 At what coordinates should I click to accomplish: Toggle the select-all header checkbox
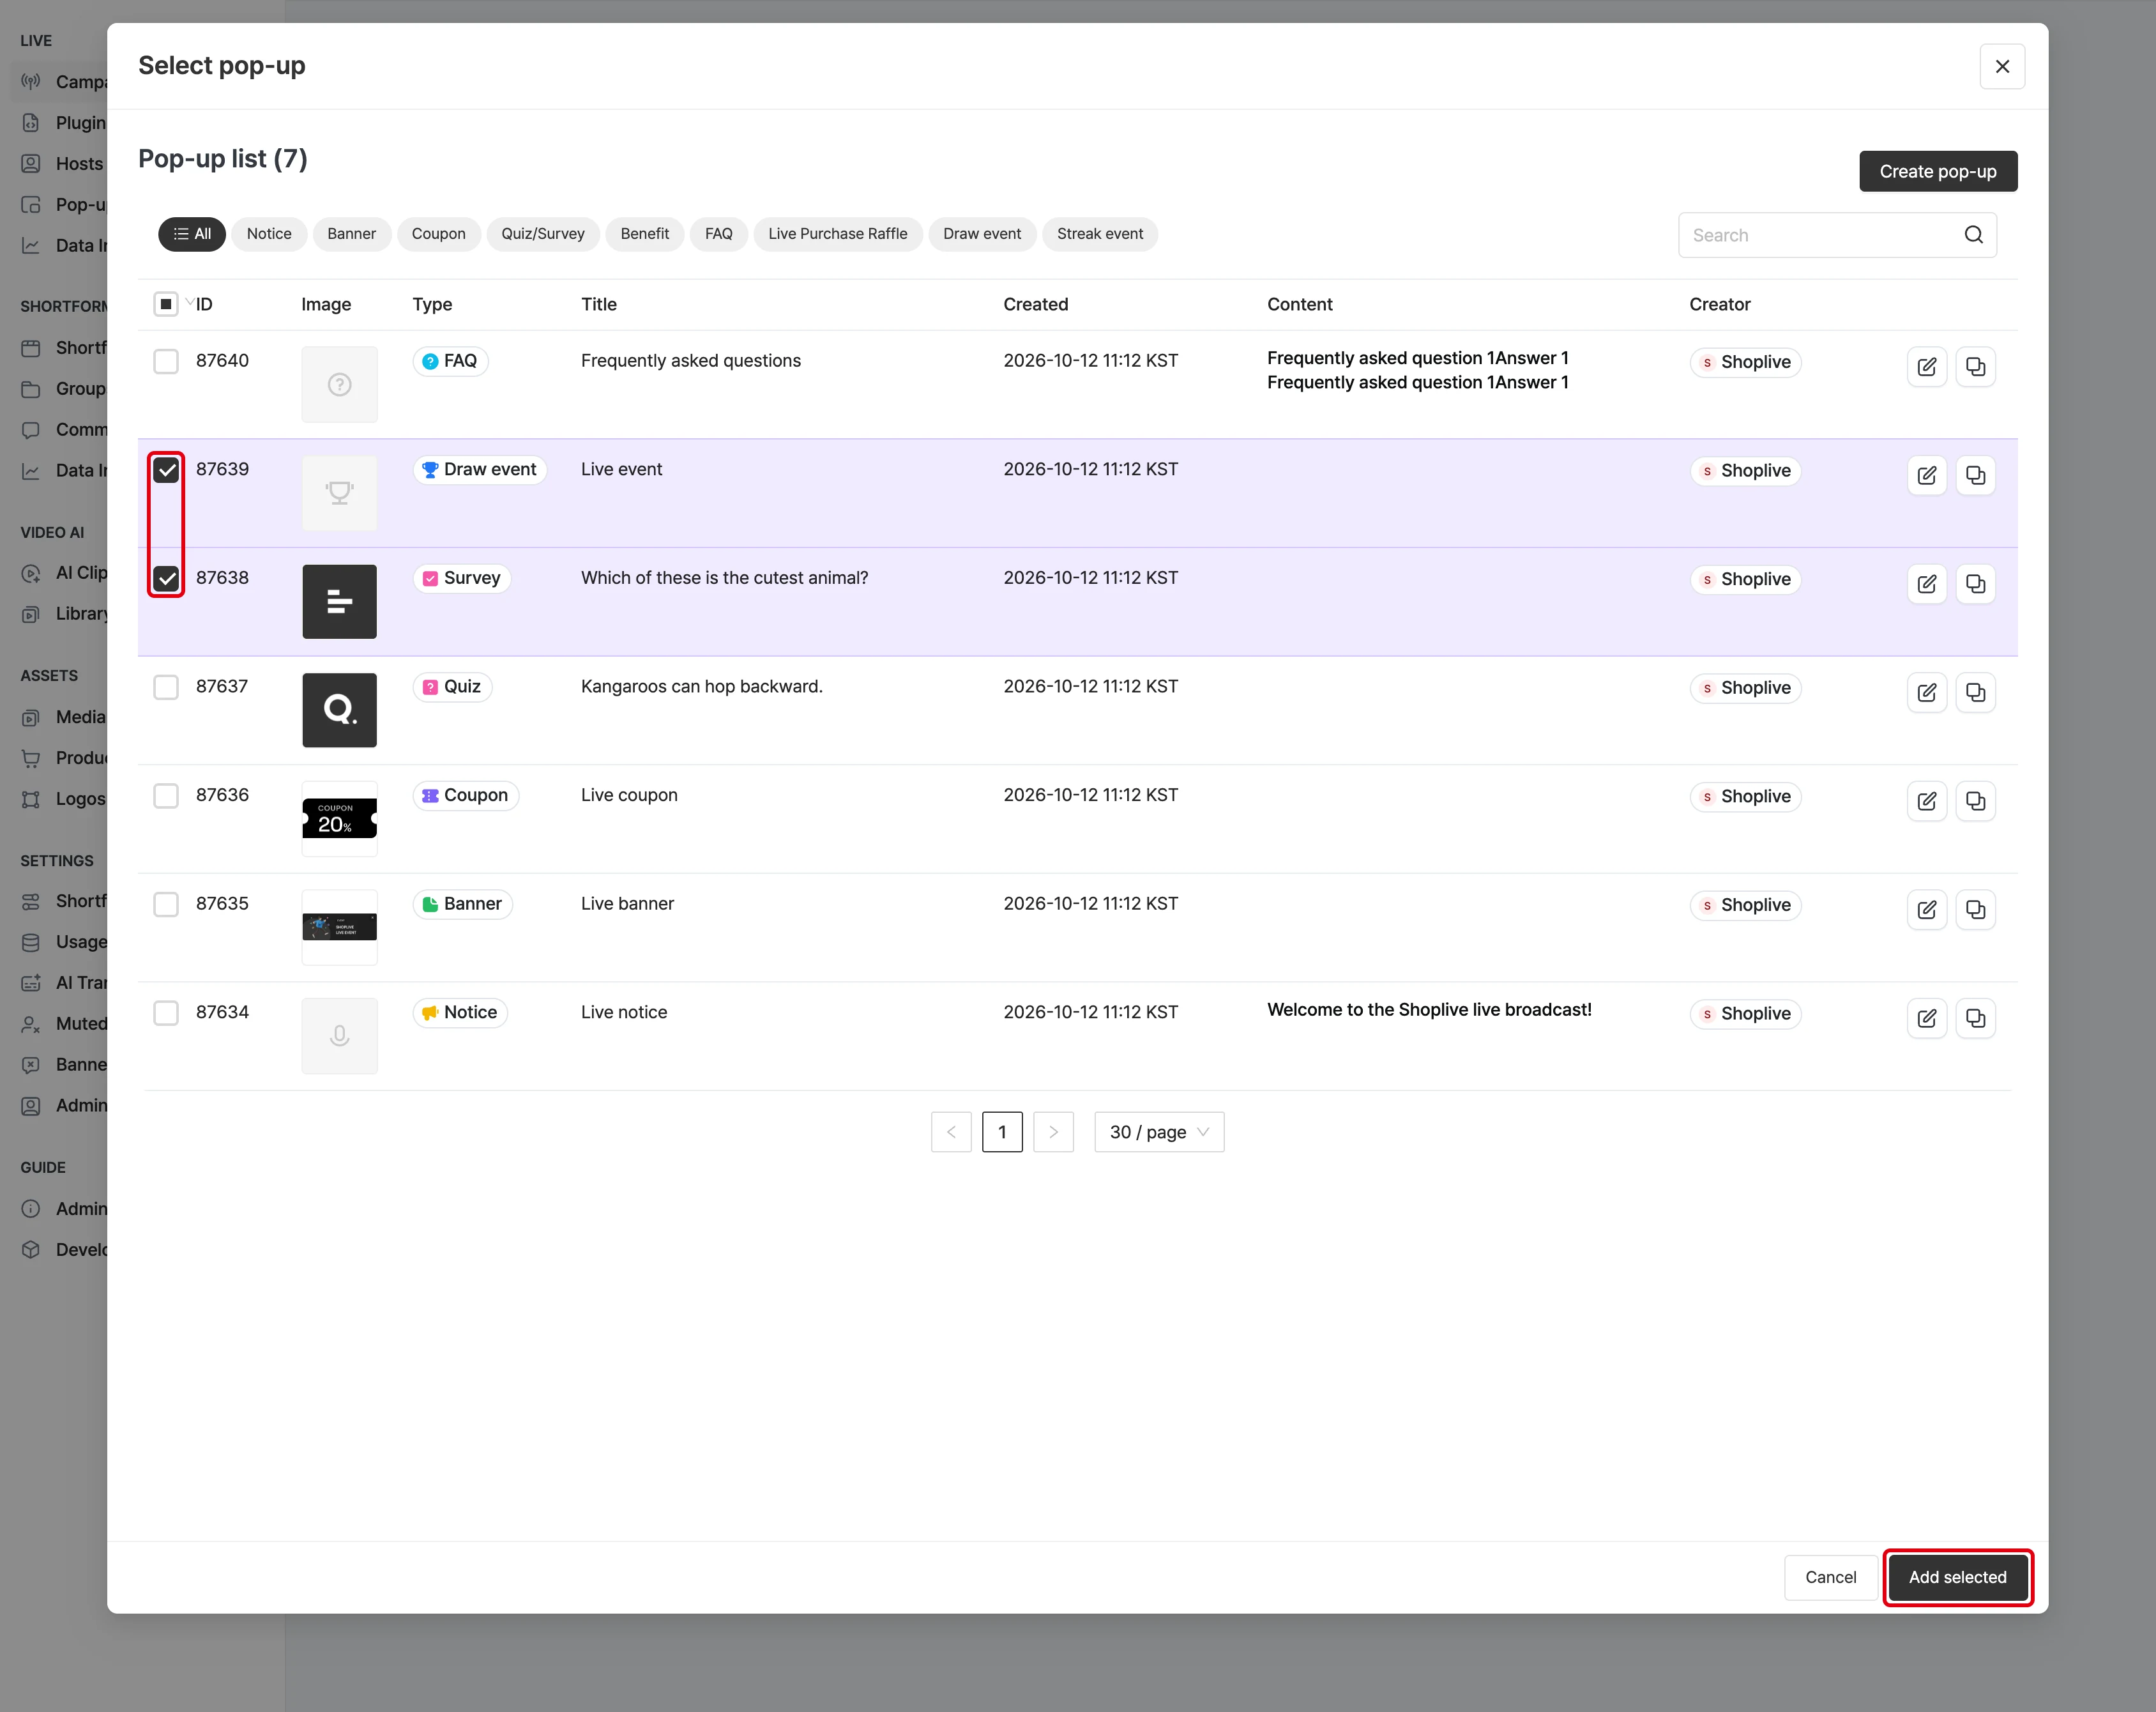(166, 304)
